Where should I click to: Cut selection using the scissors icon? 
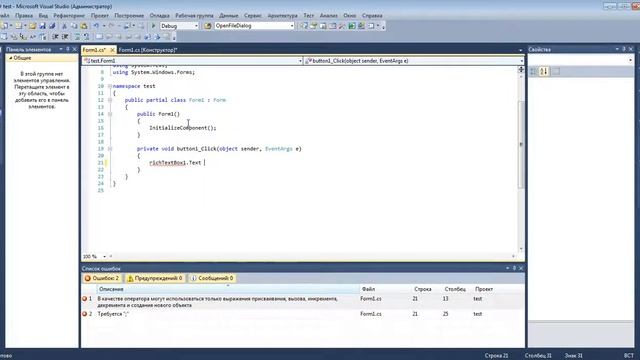tap(64, 26)
